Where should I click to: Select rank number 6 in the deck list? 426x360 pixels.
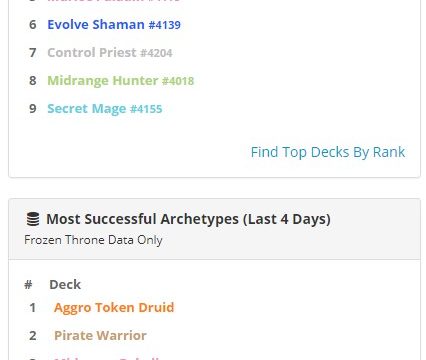33,25
